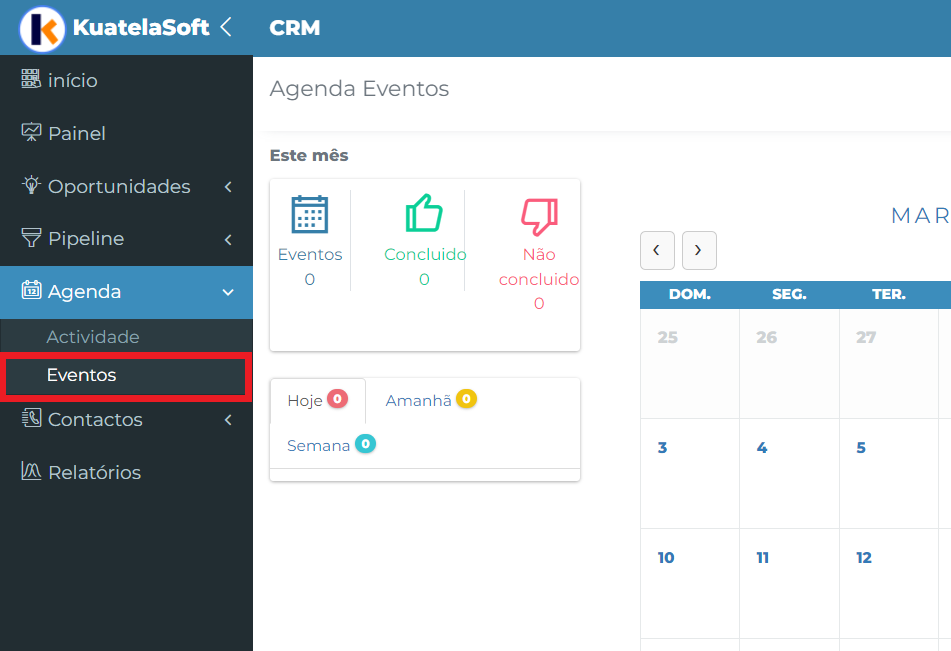Expand the Oportunidades submenu chevron
Screen dimensions: 951x651
click(x=228, y=187)
